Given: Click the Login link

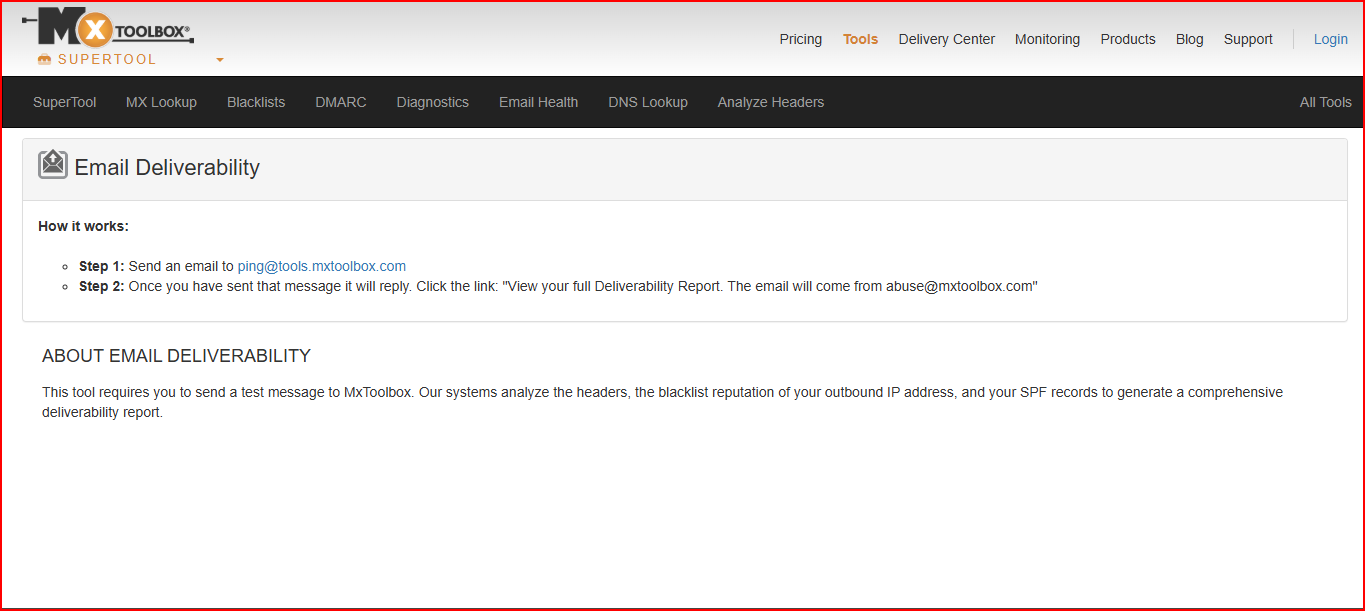Looking at the screenshot, I should point(1330,39).
